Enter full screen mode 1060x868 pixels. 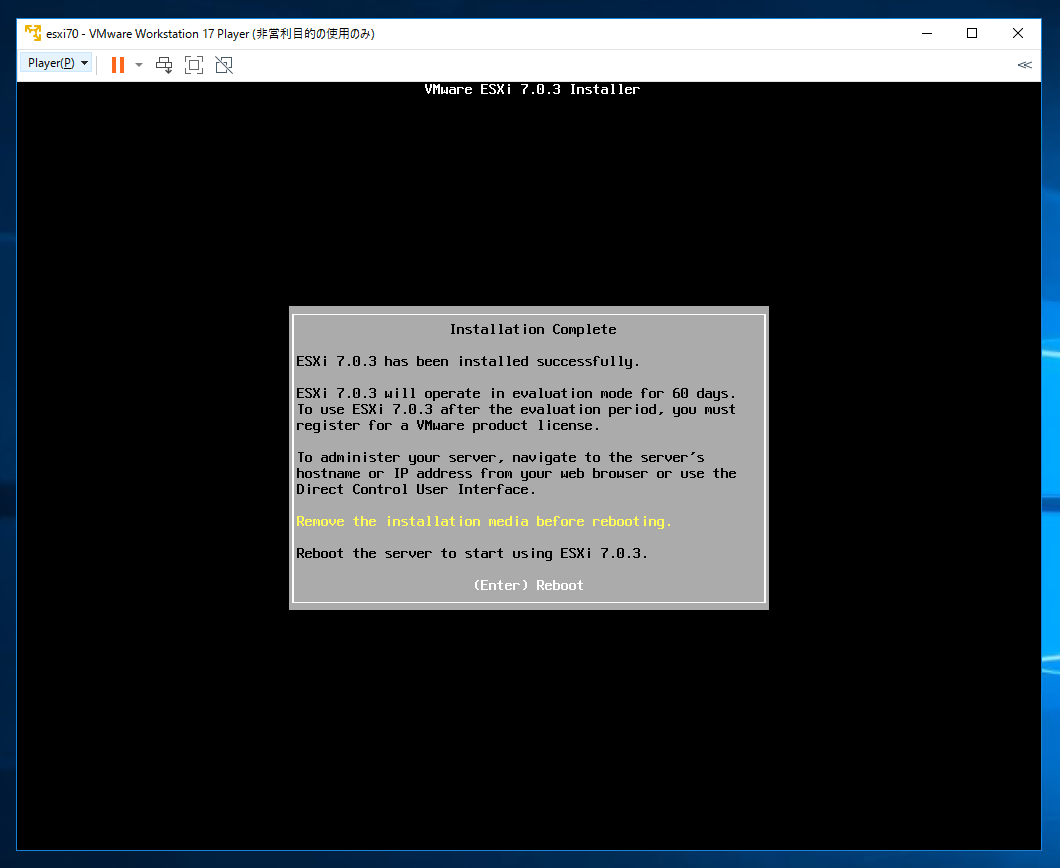194,65
